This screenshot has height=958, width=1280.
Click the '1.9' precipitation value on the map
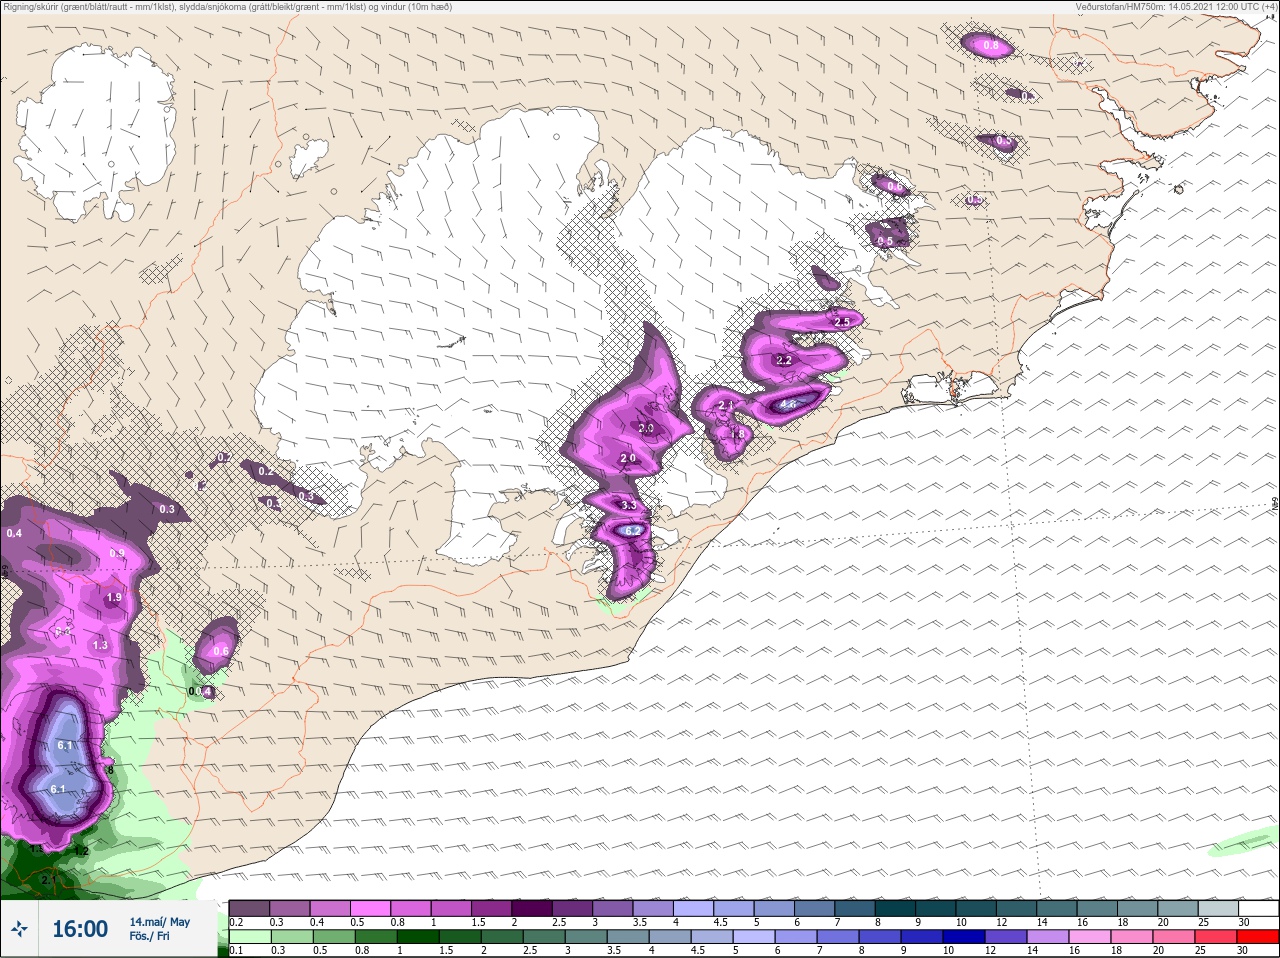113,598
